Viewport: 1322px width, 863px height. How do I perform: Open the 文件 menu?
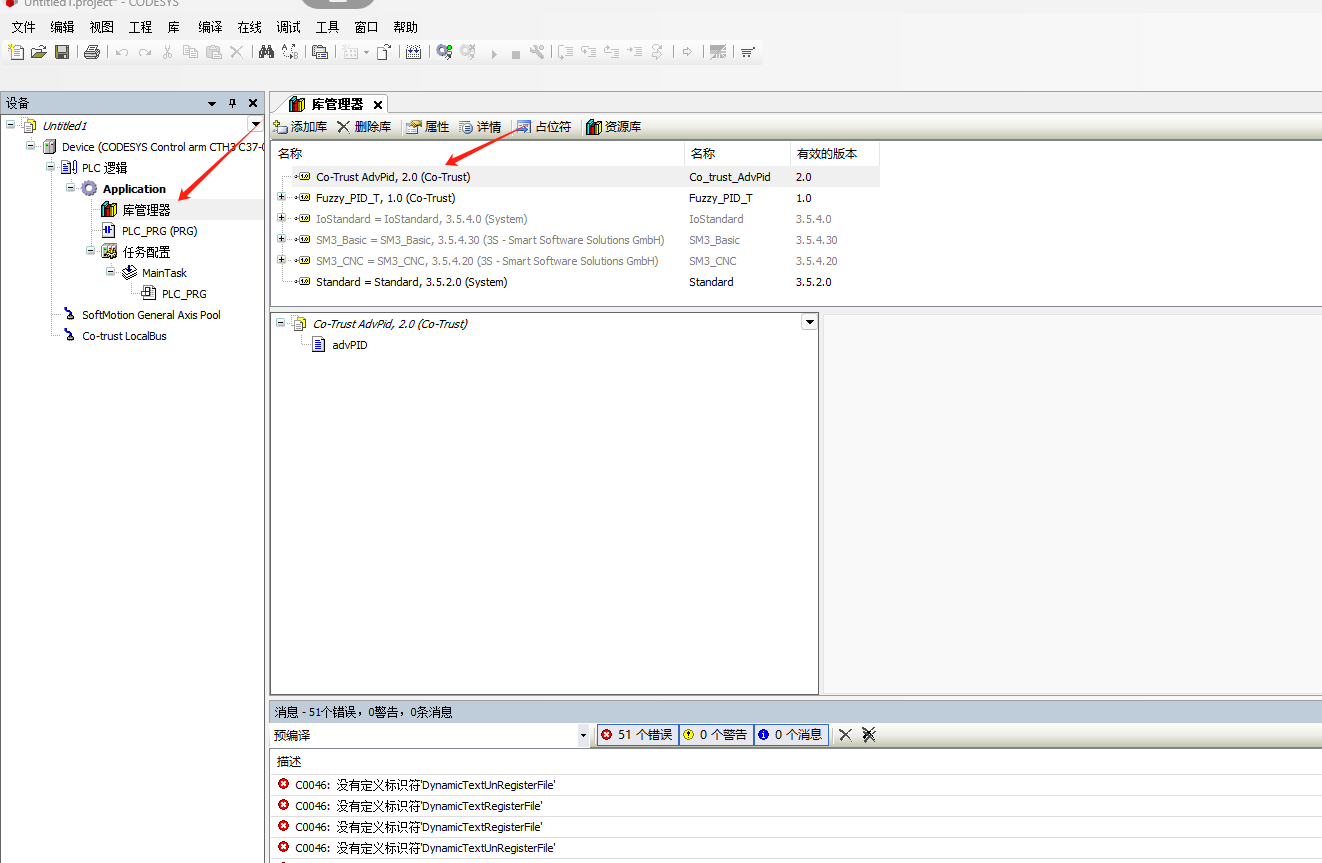pos(23,27)
